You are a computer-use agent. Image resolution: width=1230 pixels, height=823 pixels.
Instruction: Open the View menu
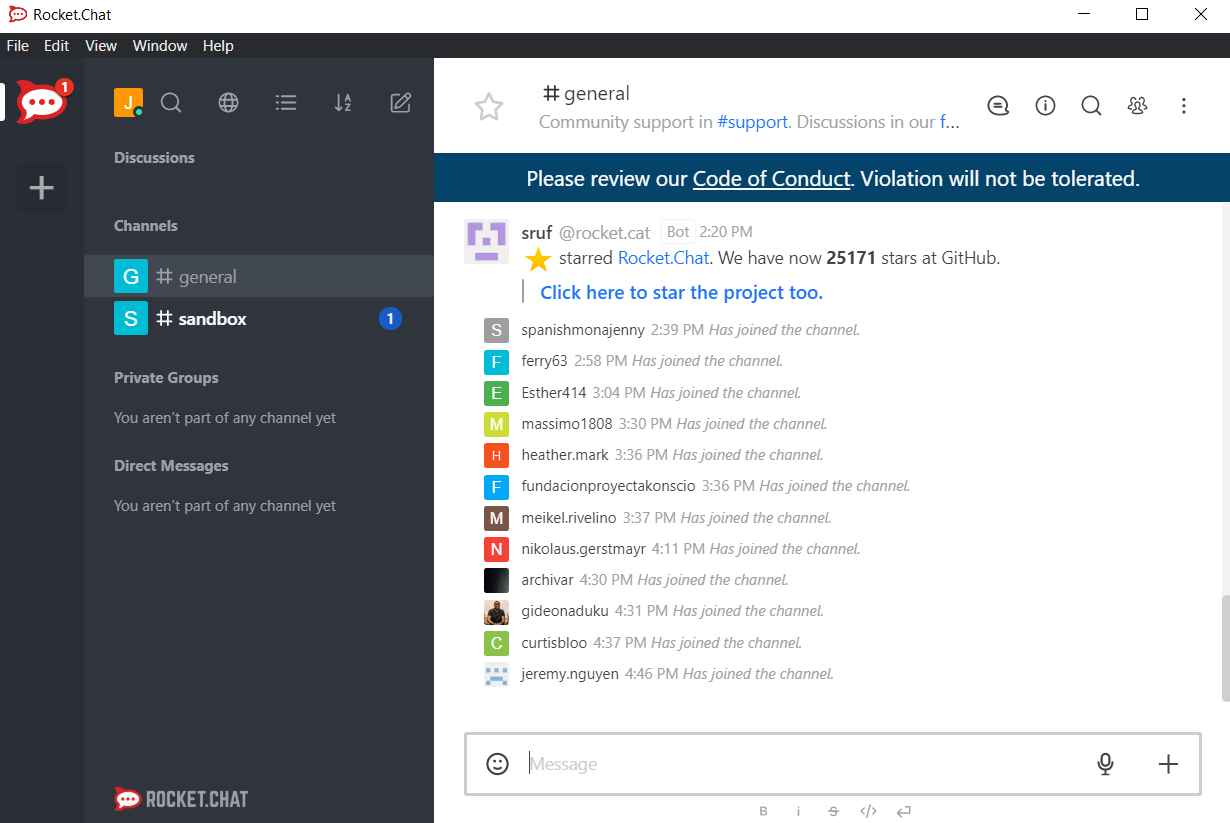101,46
